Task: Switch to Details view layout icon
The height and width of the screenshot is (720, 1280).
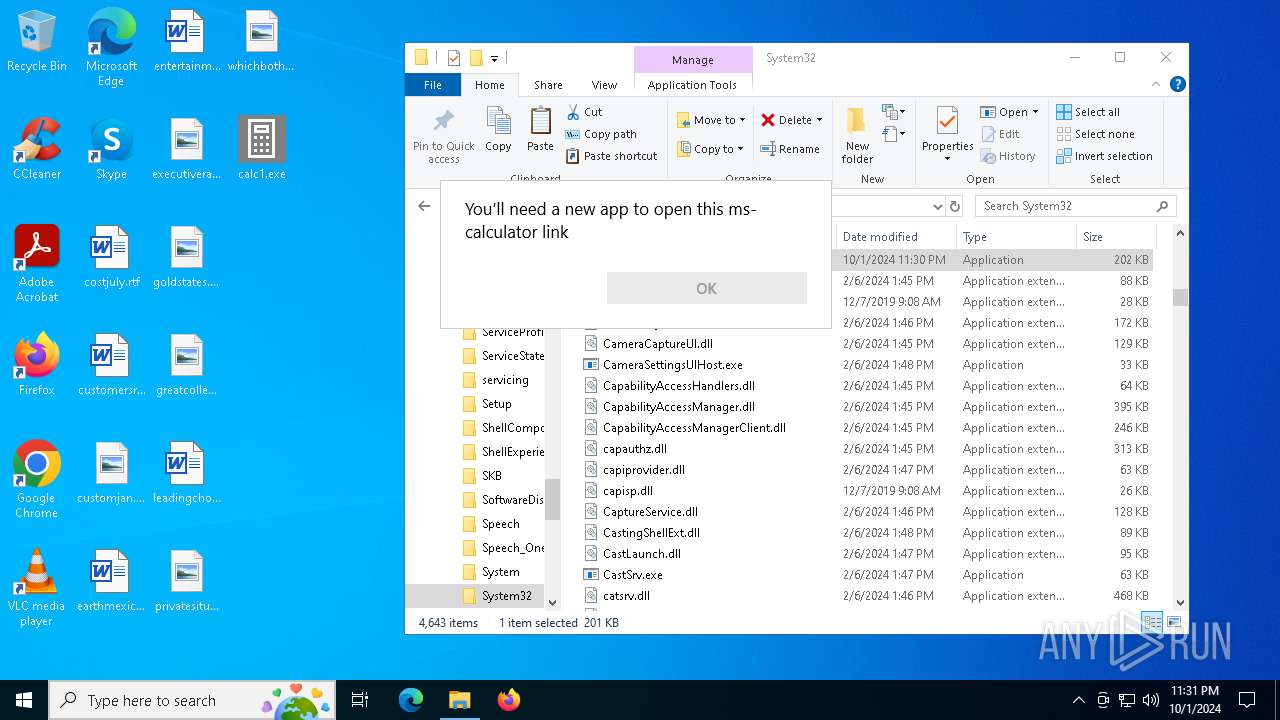Action: 1152,622
